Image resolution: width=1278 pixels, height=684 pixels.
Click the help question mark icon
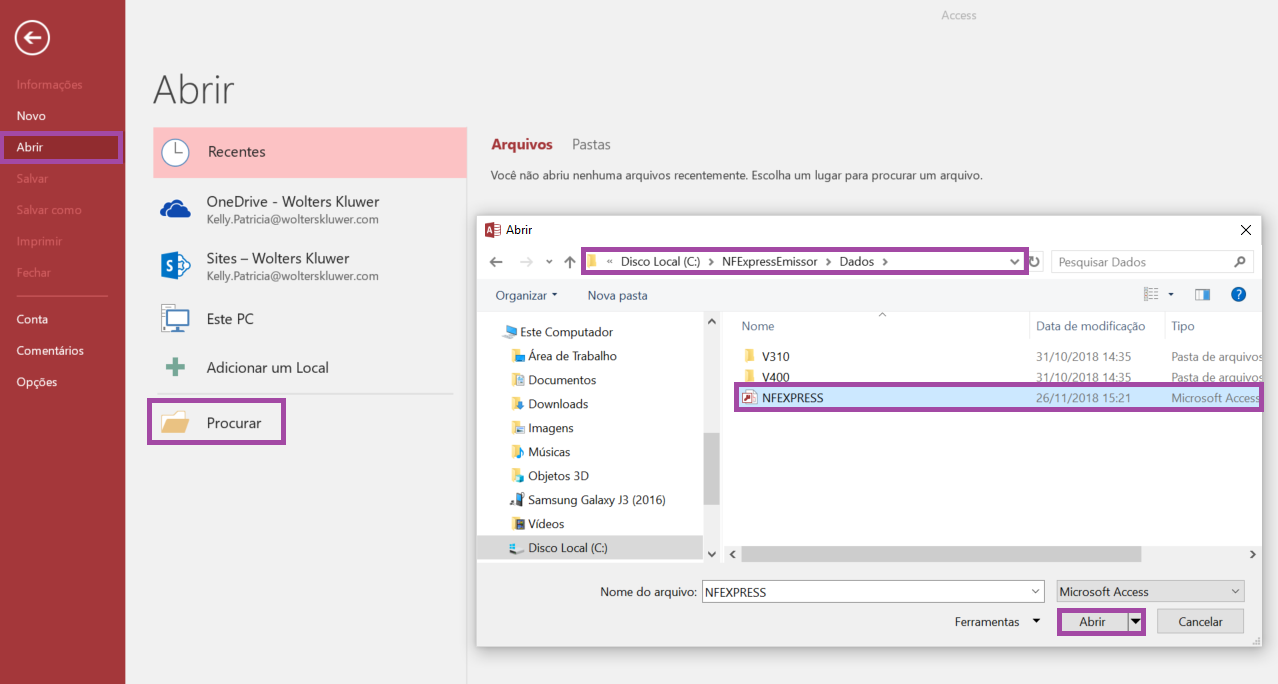[x=1238, y=295]
